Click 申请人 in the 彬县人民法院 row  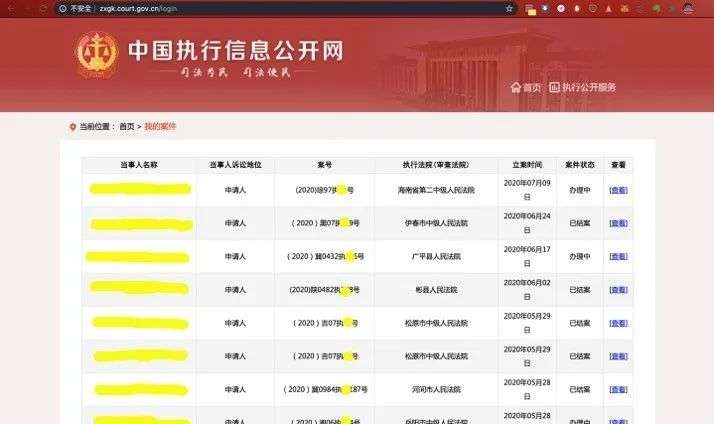235,290
